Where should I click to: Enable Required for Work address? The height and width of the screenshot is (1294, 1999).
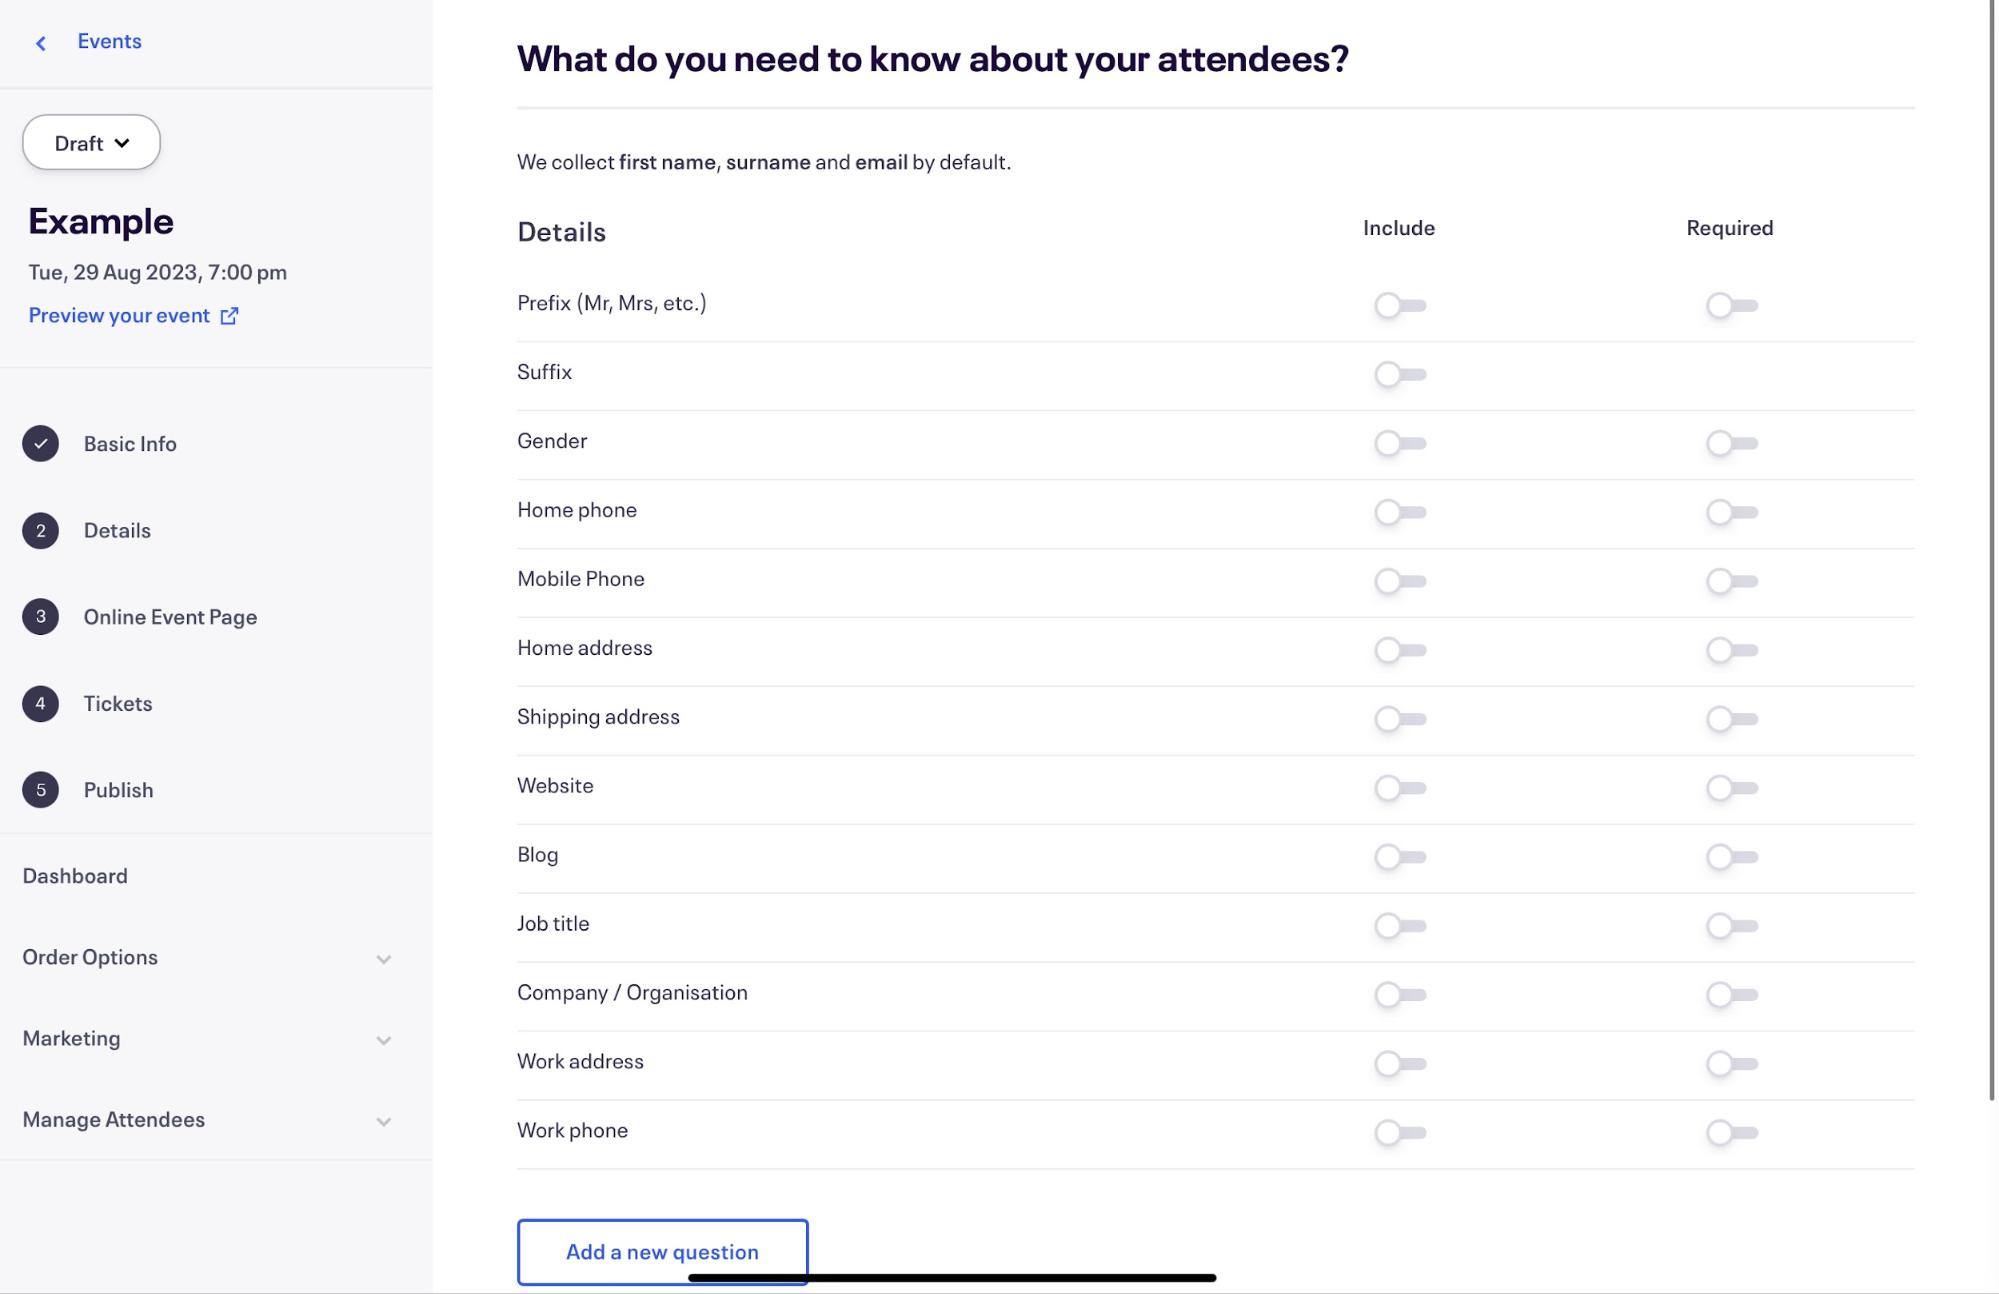pyautogui.click(x=1732, y=1065)
